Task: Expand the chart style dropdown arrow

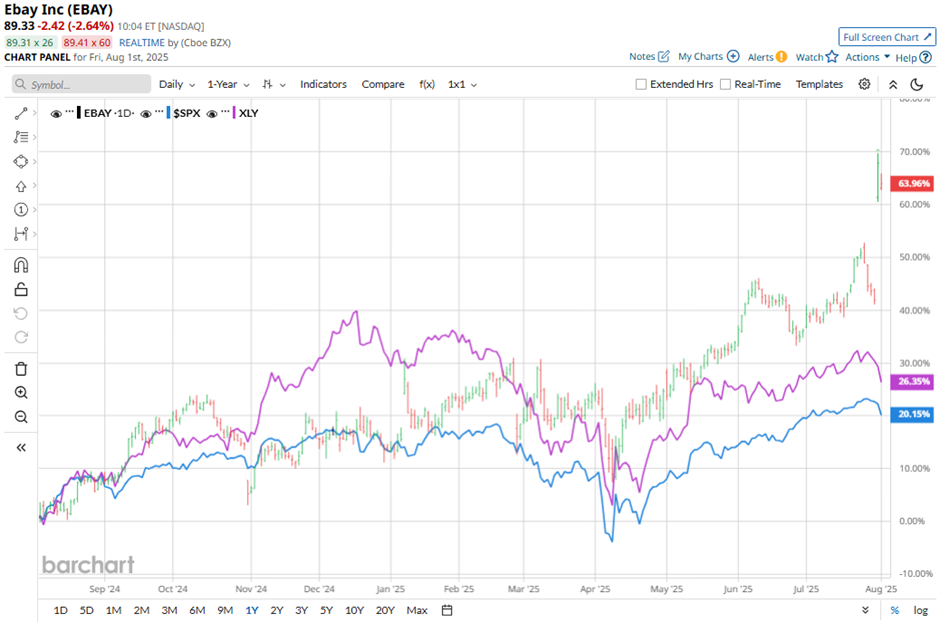Action: coord(282,85)
